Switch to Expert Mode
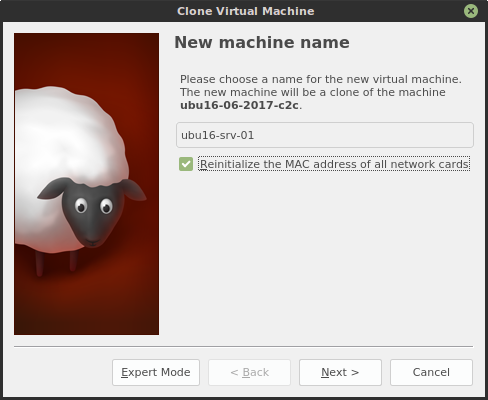 tap(156, 372)
